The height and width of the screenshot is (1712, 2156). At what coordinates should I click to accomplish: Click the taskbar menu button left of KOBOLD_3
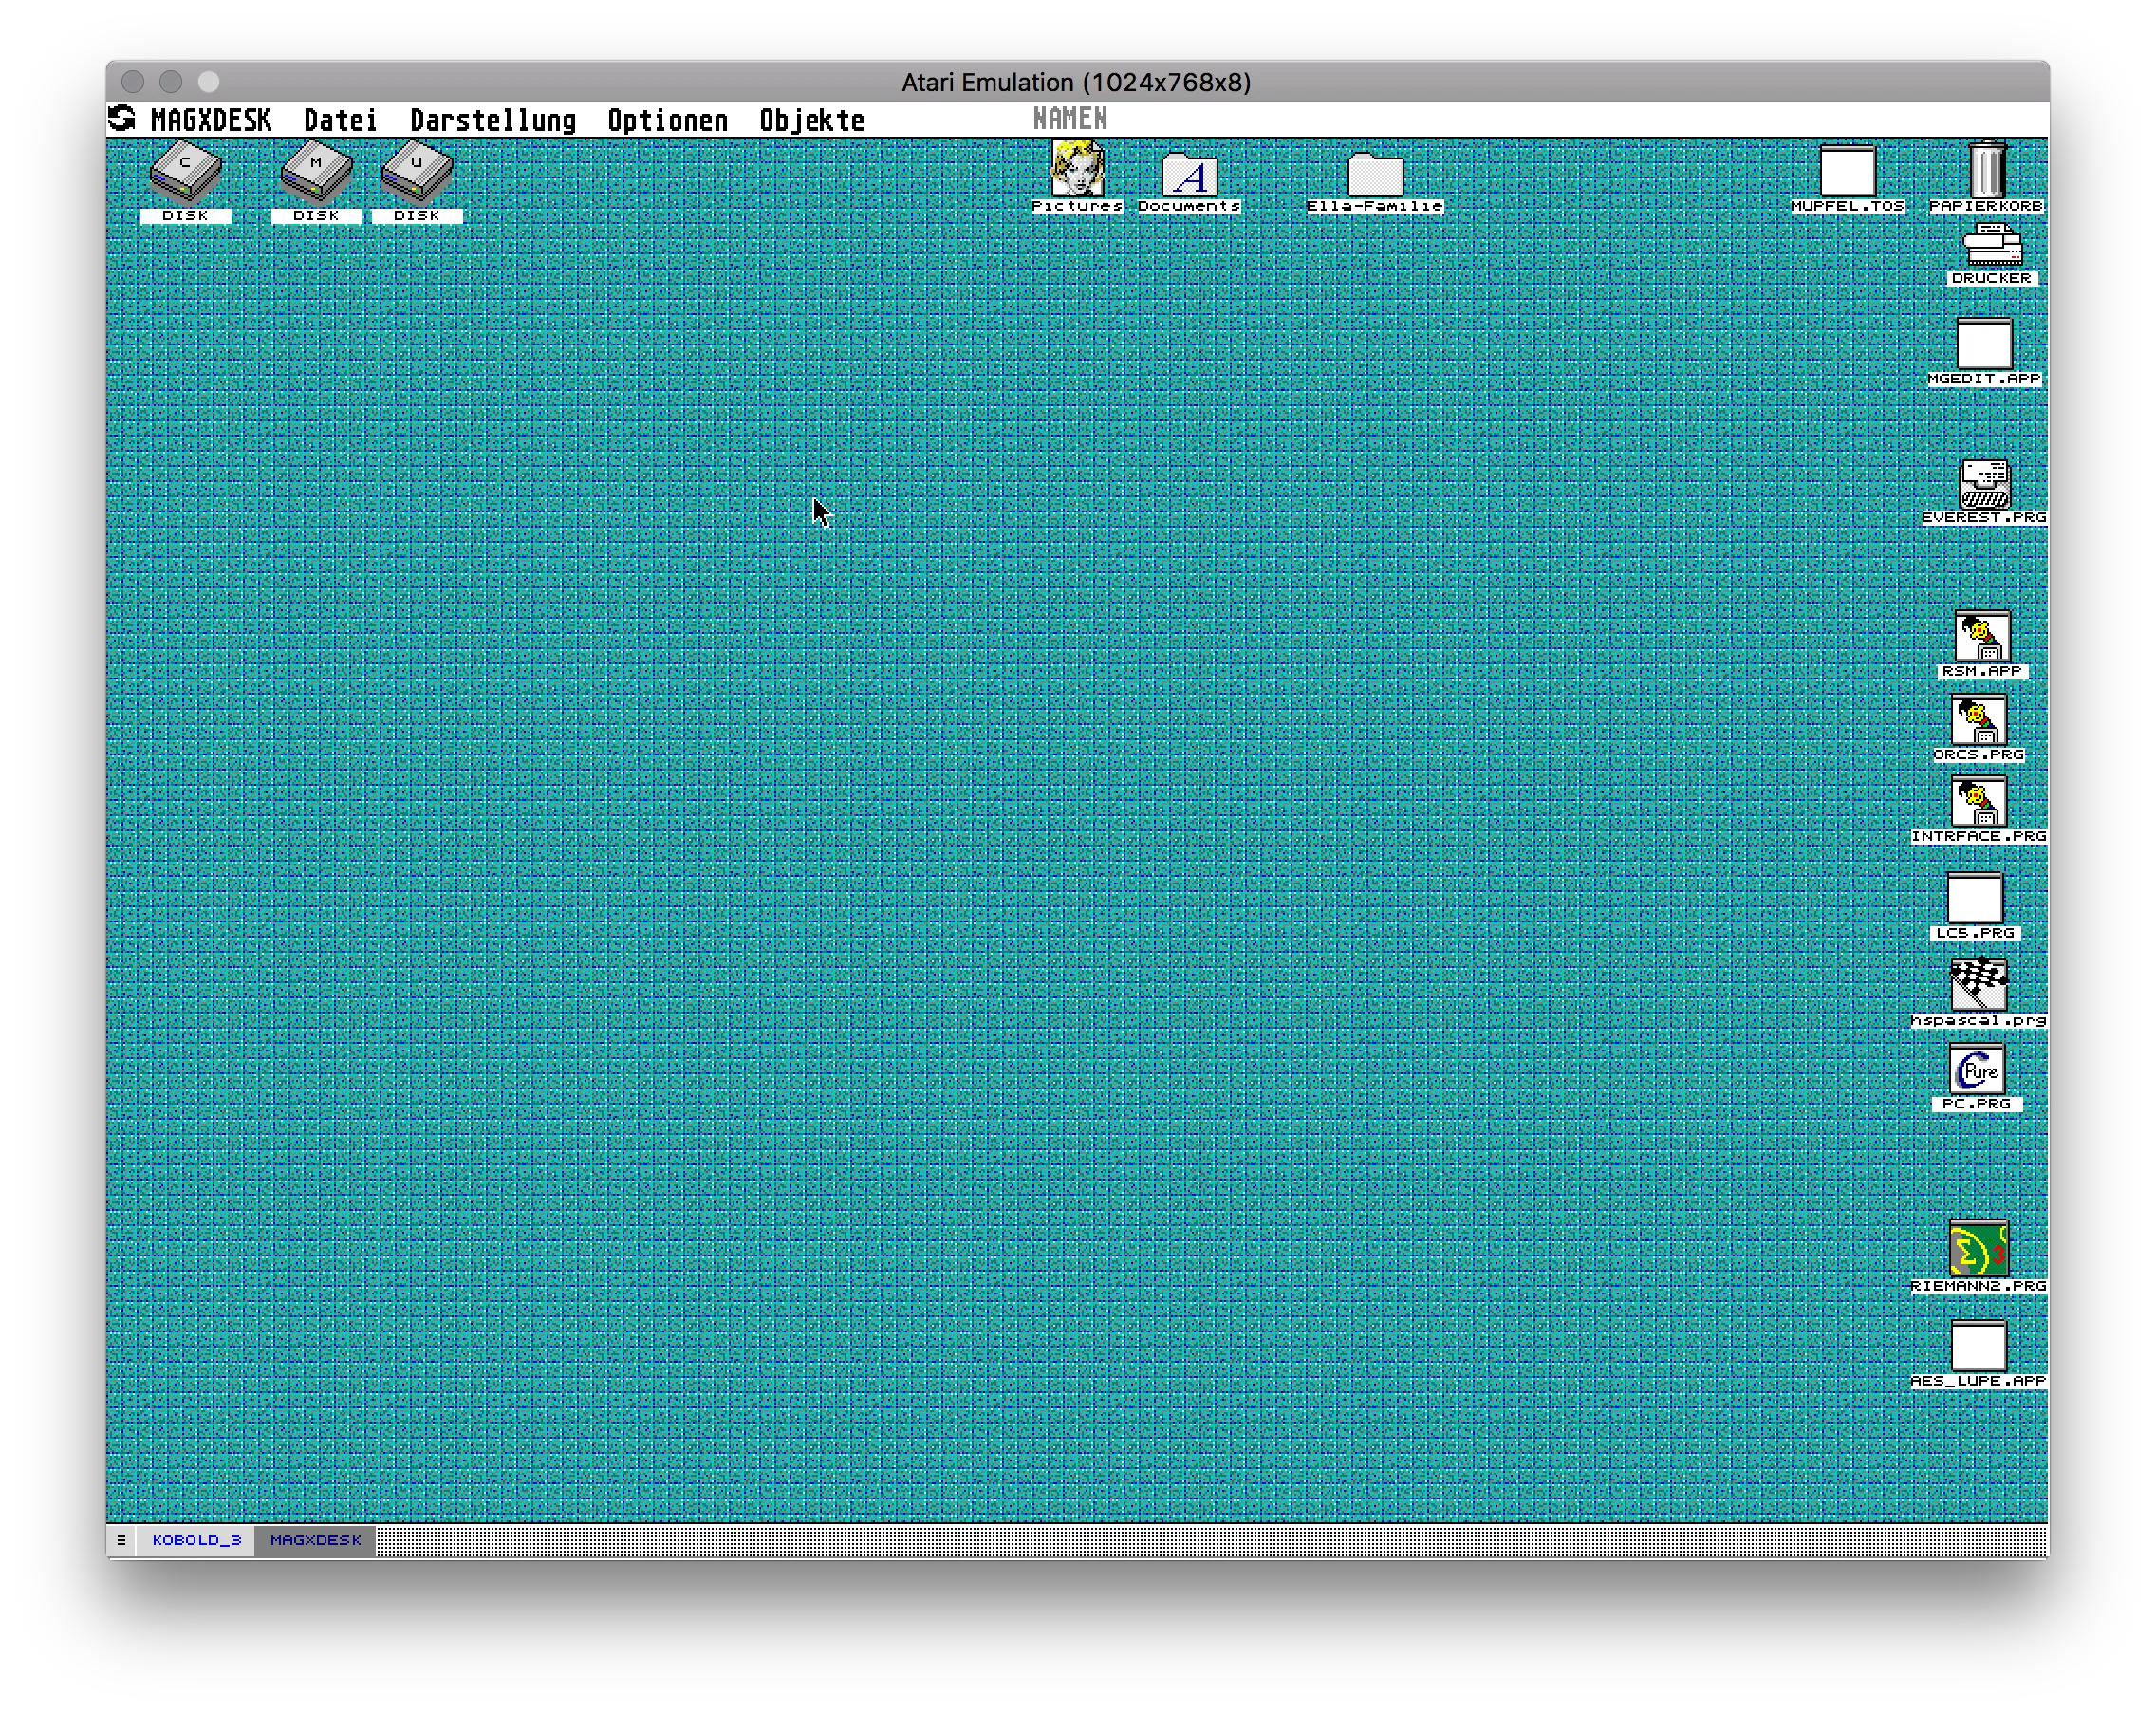121,1540
